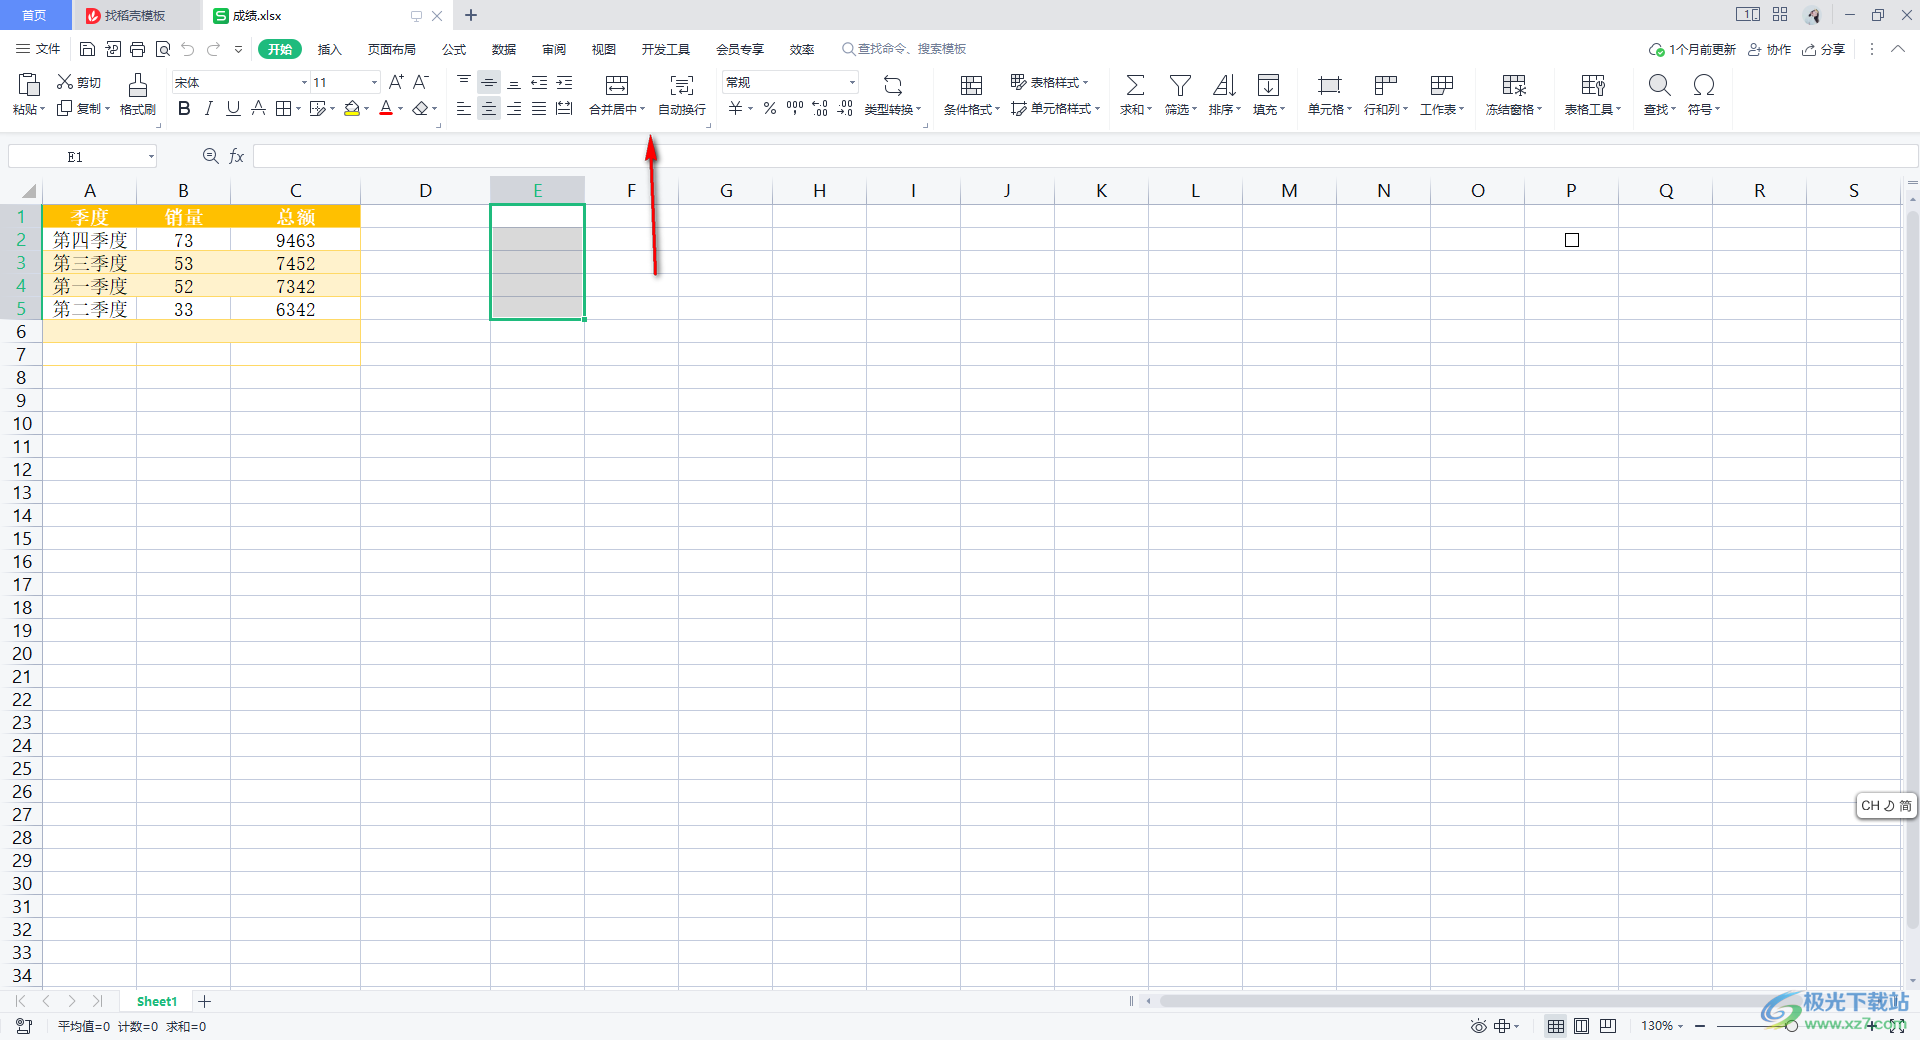Expand the Conditional Formatting (条件格式) dropdown
This screenshot has width=1920, height=1040.
[997, 109]
